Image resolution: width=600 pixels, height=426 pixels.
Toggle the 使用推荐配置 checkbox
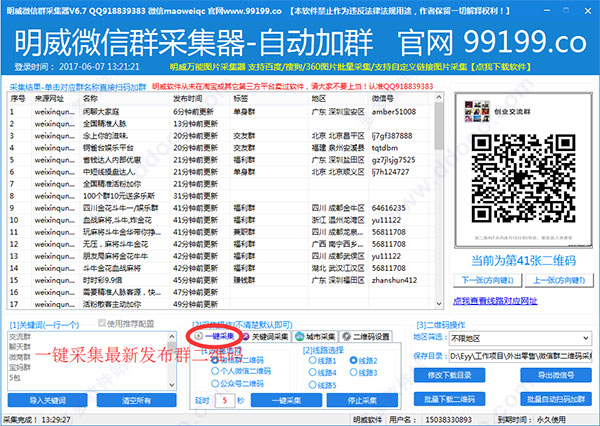(102, 325)
